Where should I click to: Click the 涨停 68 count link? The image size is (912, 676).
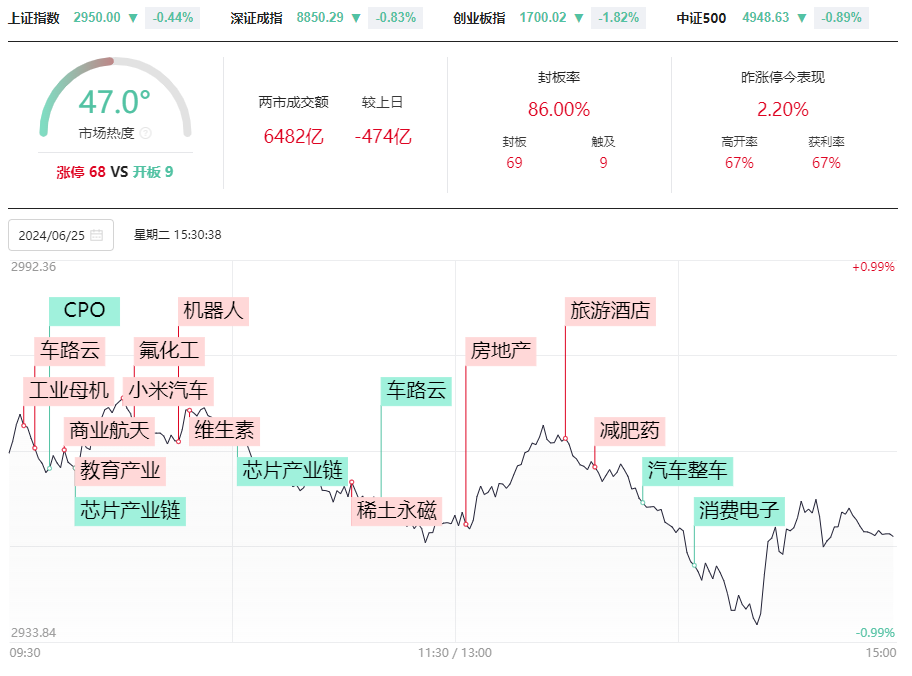point(81,172)
